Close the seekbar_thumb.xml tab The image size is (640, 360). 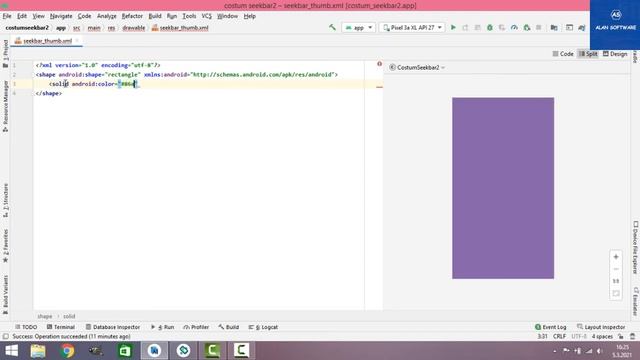coord(77,40)
